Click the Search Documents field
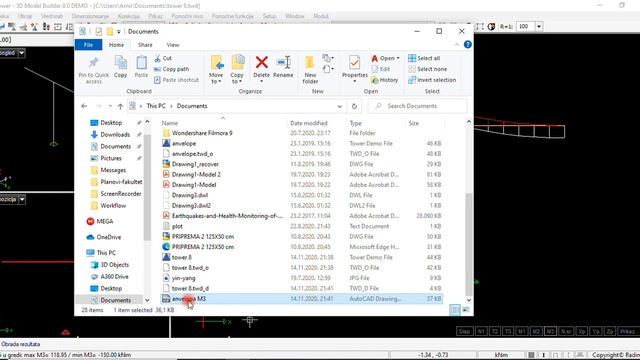This screenshot has width=640, height=360. click(x=417, y=106)
